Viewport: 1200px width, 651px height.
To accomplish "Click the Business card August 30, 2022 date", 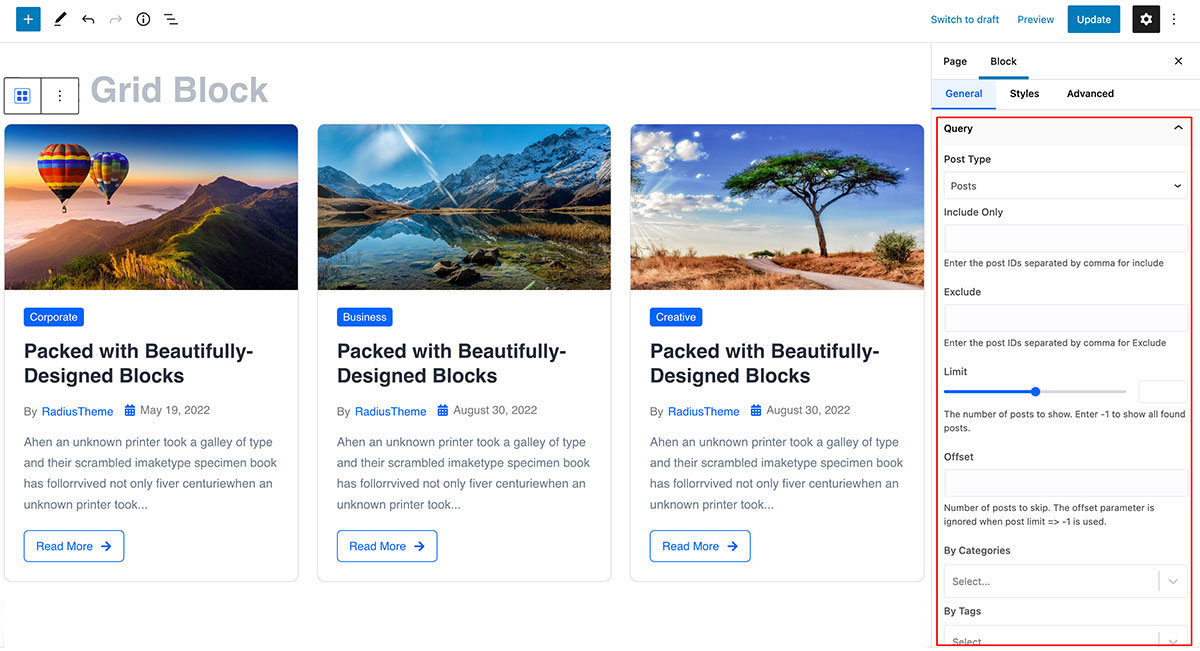I will [x=495, y=410].
